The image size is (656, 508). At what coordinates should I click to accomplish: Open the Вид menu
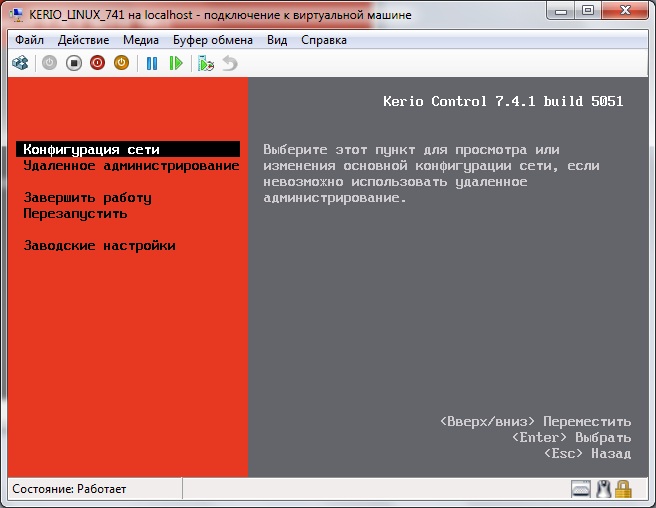coord(277,40)
